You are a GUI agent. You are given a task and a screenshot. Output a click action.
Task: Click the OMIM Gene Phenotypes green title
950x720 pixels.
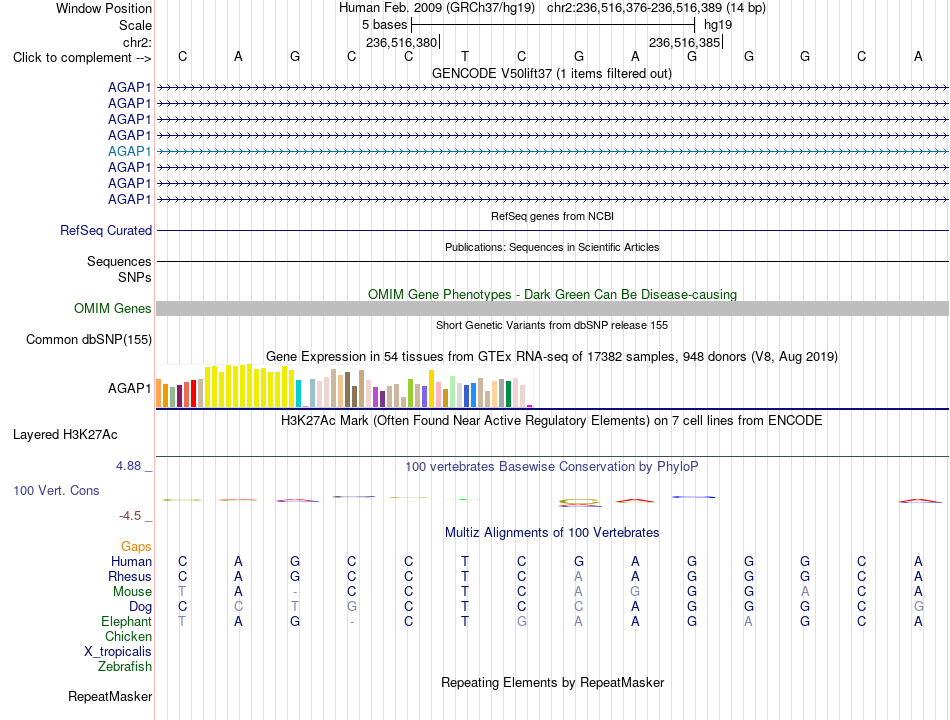553,295
